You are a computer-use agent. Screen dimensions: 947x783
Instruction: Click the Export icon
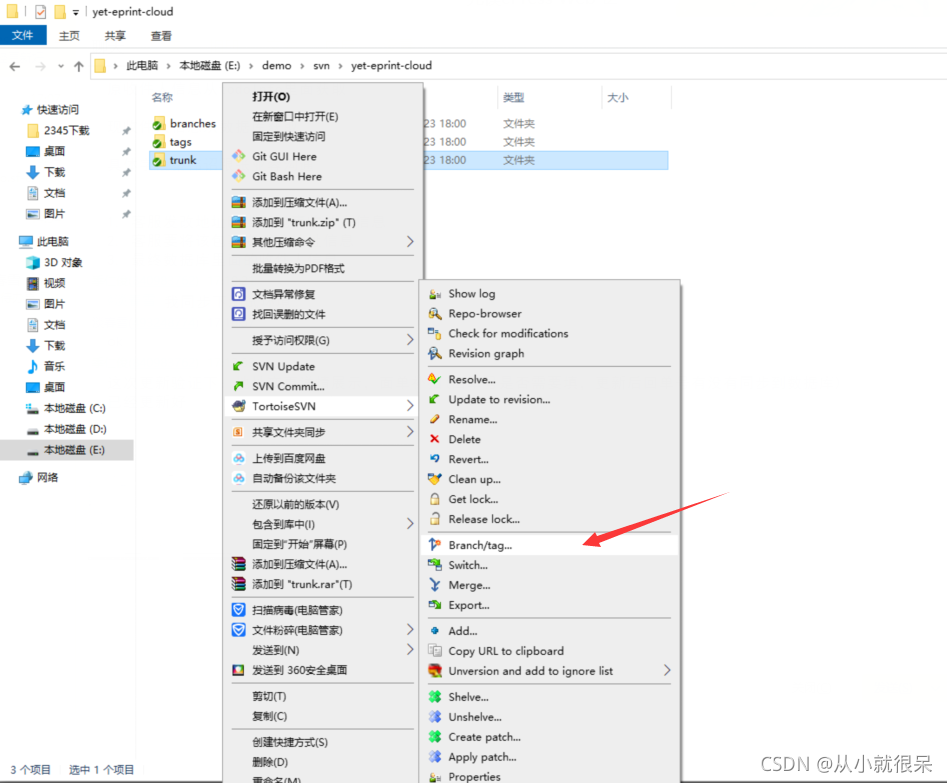(x=435, y=605)
